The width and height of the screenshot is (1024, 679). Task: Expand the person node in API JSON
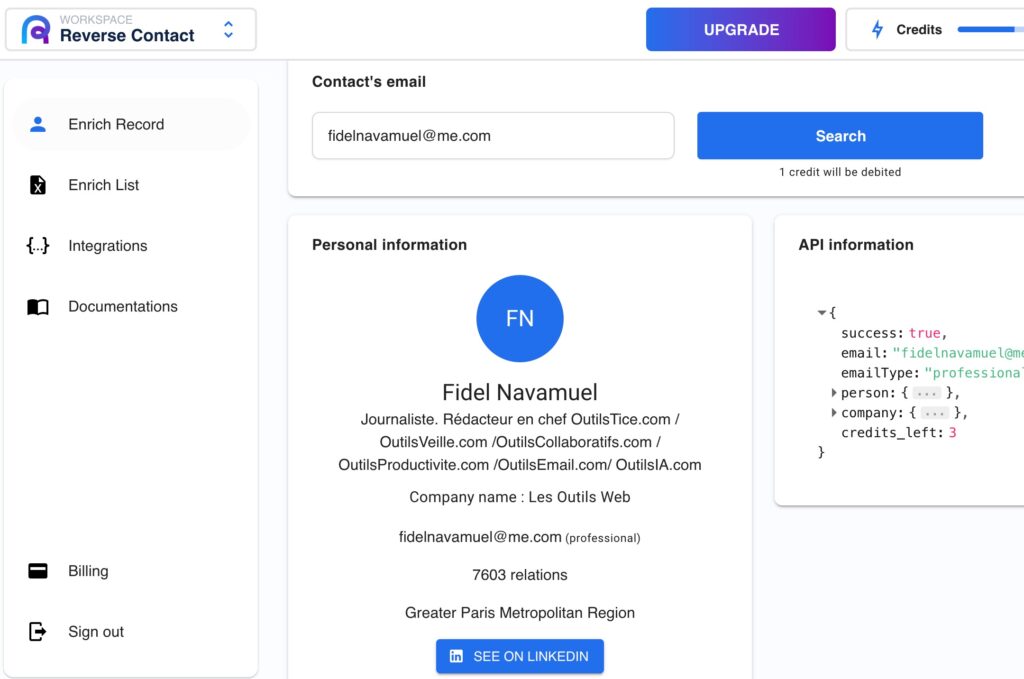click(834, 393)
